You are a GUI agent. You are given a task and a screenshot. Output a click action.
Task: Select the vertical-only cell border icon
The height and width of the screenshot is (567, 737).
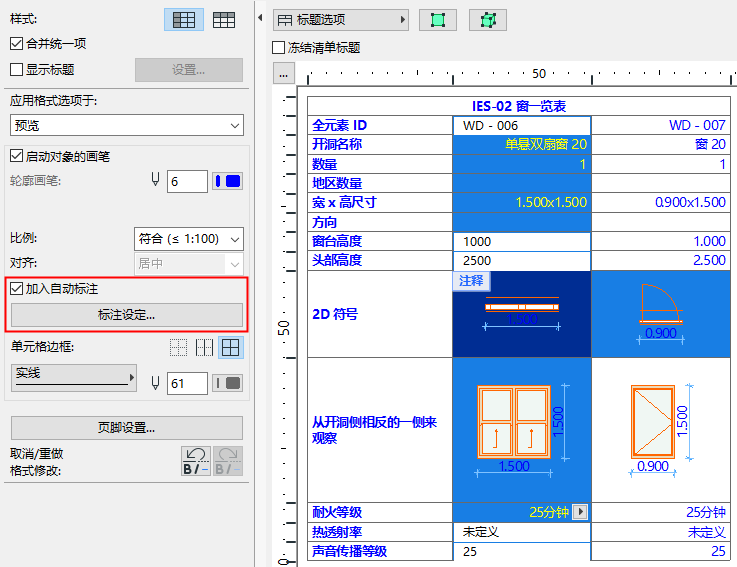[x=204, y=348]
